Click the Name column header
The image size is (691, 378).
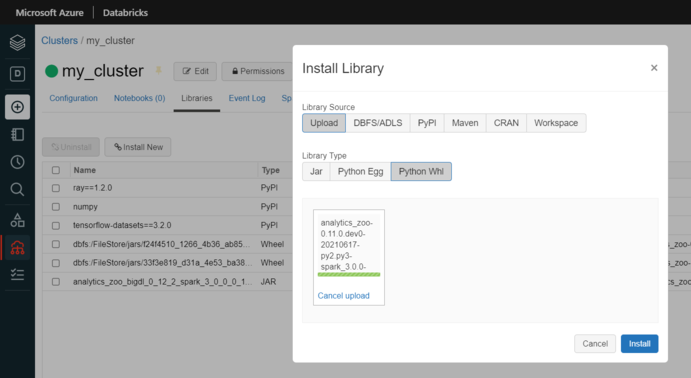[x=85, y=170]
